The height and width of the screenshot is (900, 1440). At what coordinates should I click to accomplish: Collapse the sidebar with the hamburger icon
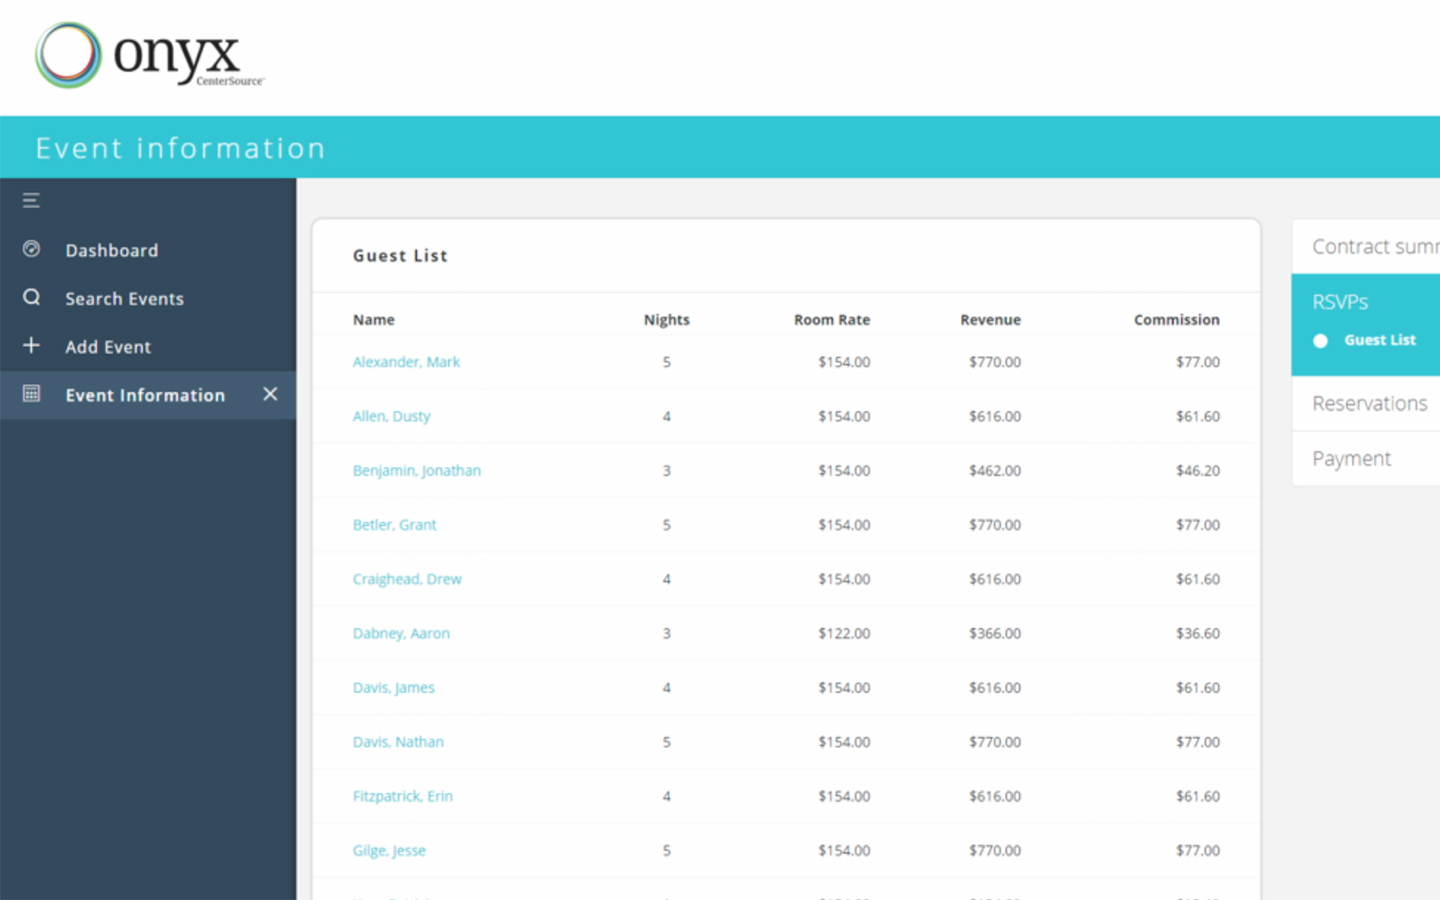pos(30,200)
